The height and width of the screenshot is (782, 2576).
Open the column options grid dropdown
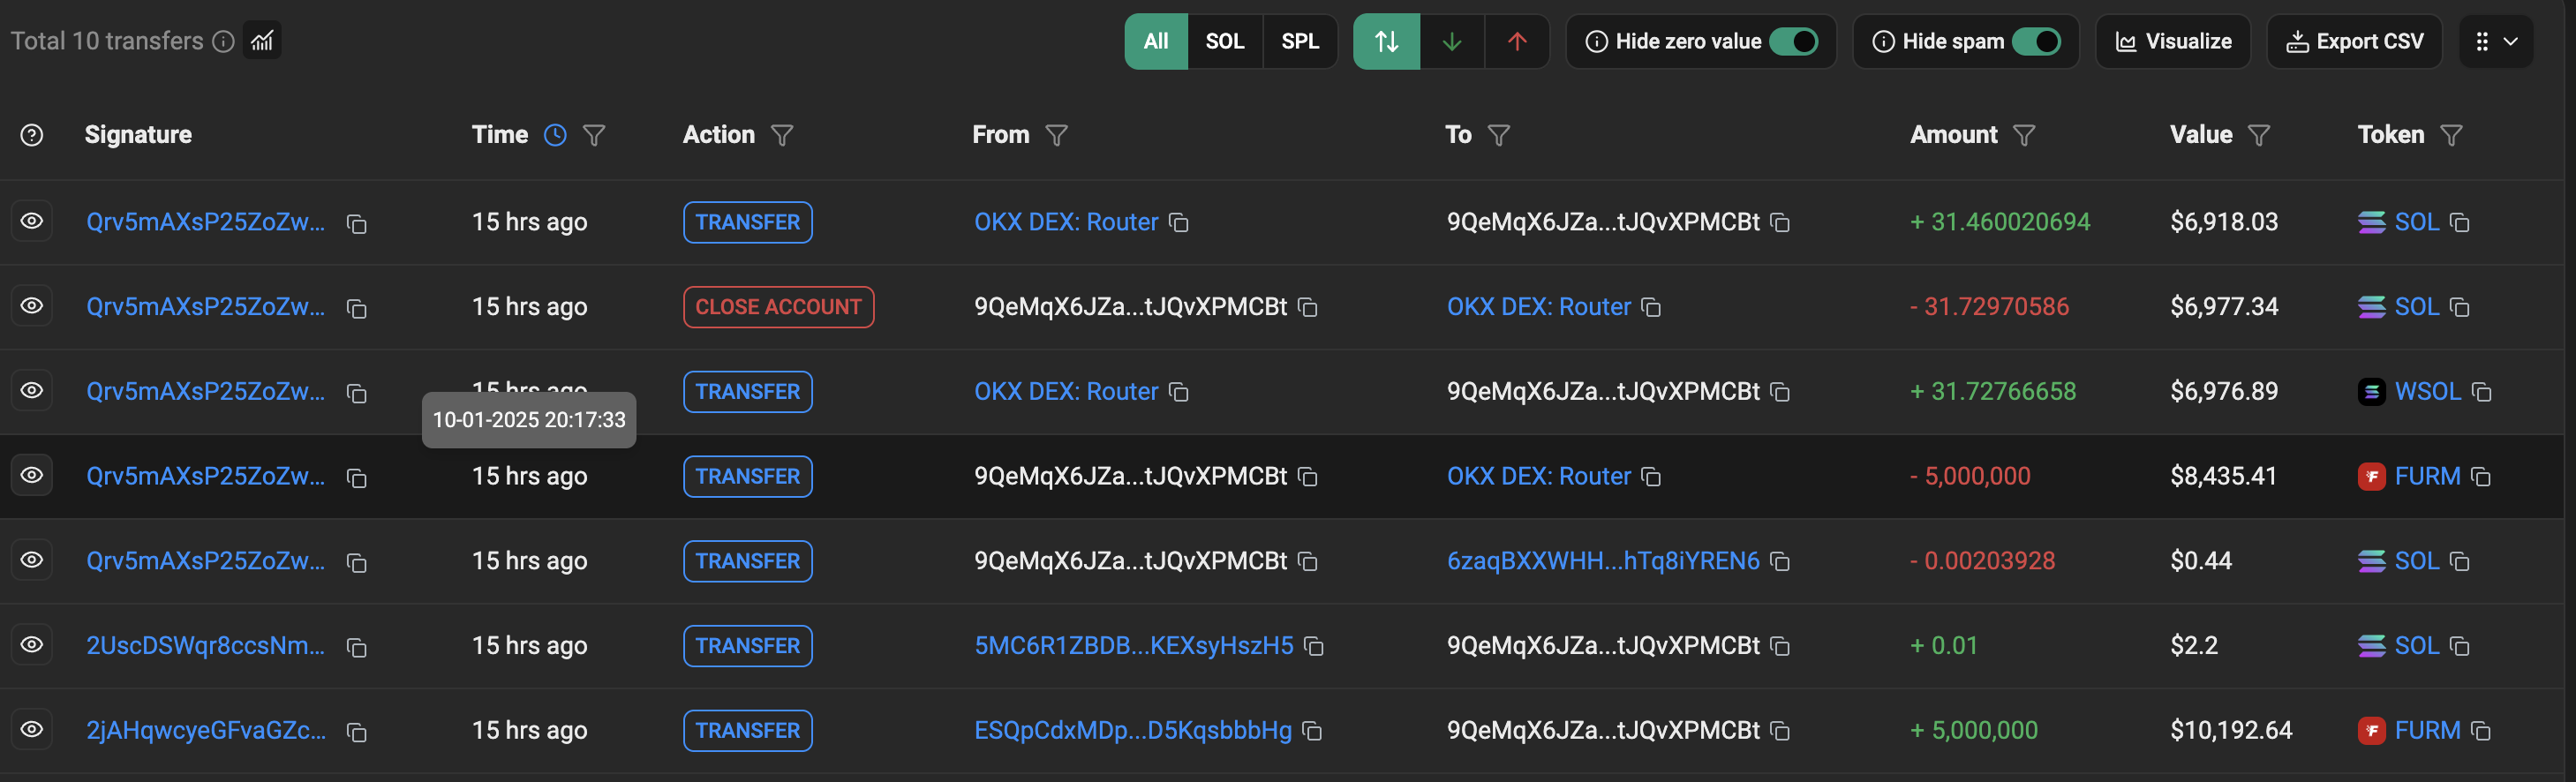(2495, 41)
